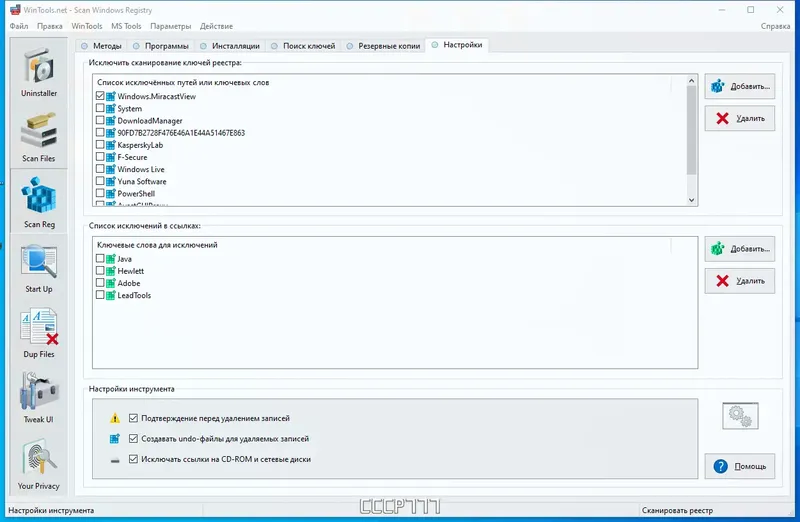
Task: Click Добавить for link exclusions
Action: tap(740, 249)
